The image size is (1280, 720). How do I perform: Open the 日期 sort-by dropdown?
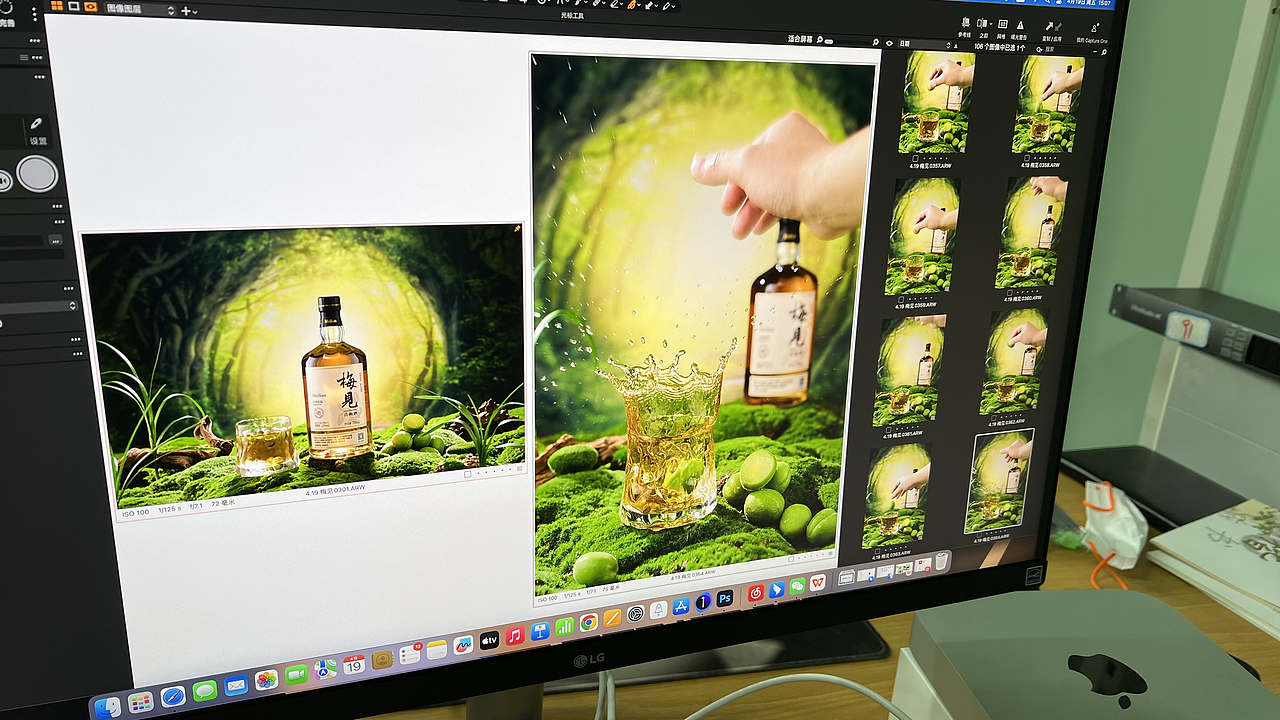[925, 44]
